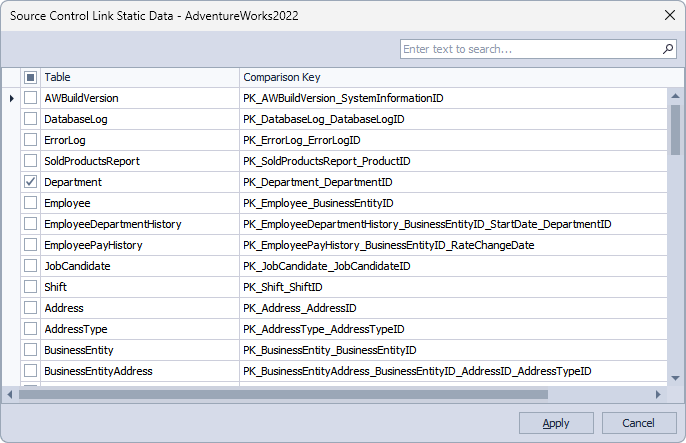Click the horizontal scrollbar left arrow
This screenshot has height=443, width=686.
tap(10, 394)
